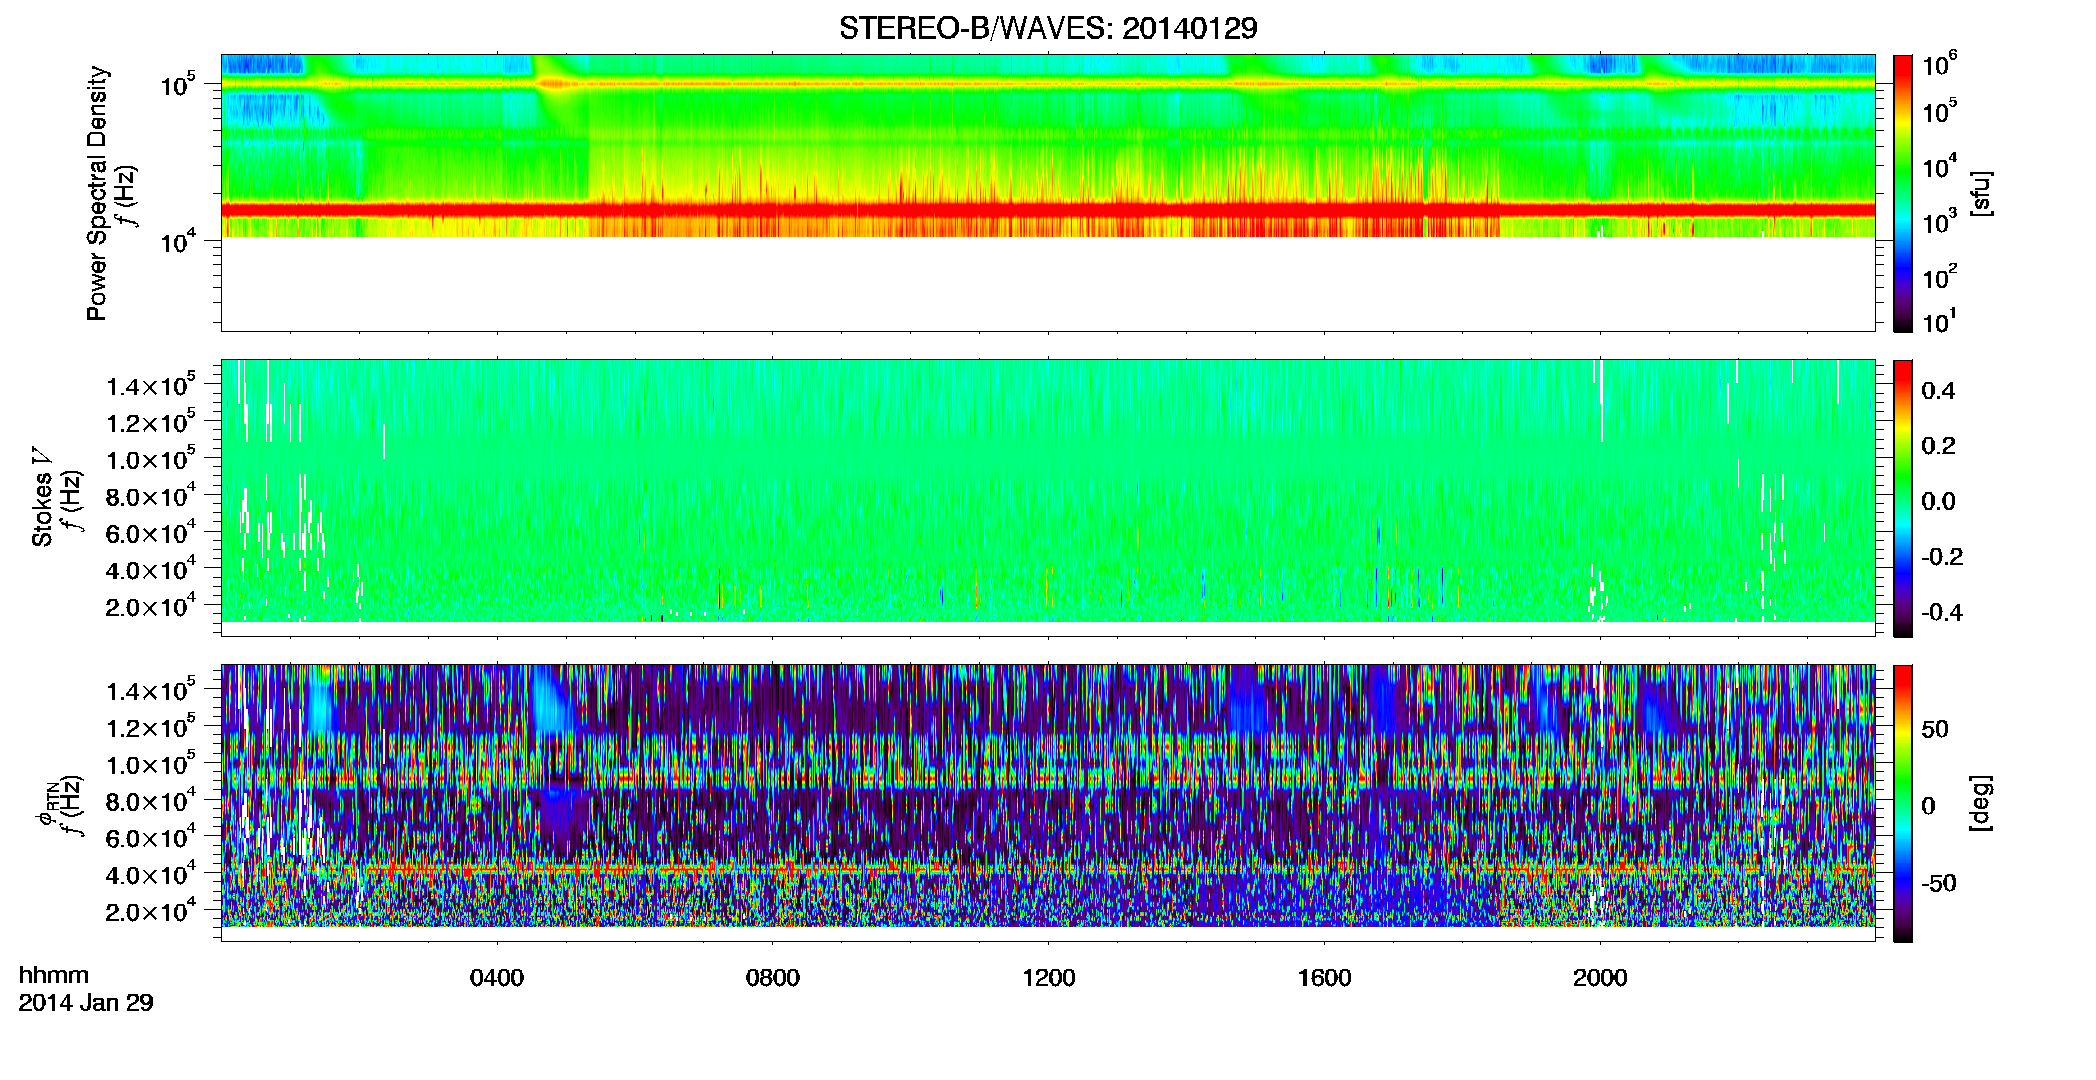
Task: Click the 1.4×10^5 tick label on the Stokes V axis
Action: click(x=151, y=385)
